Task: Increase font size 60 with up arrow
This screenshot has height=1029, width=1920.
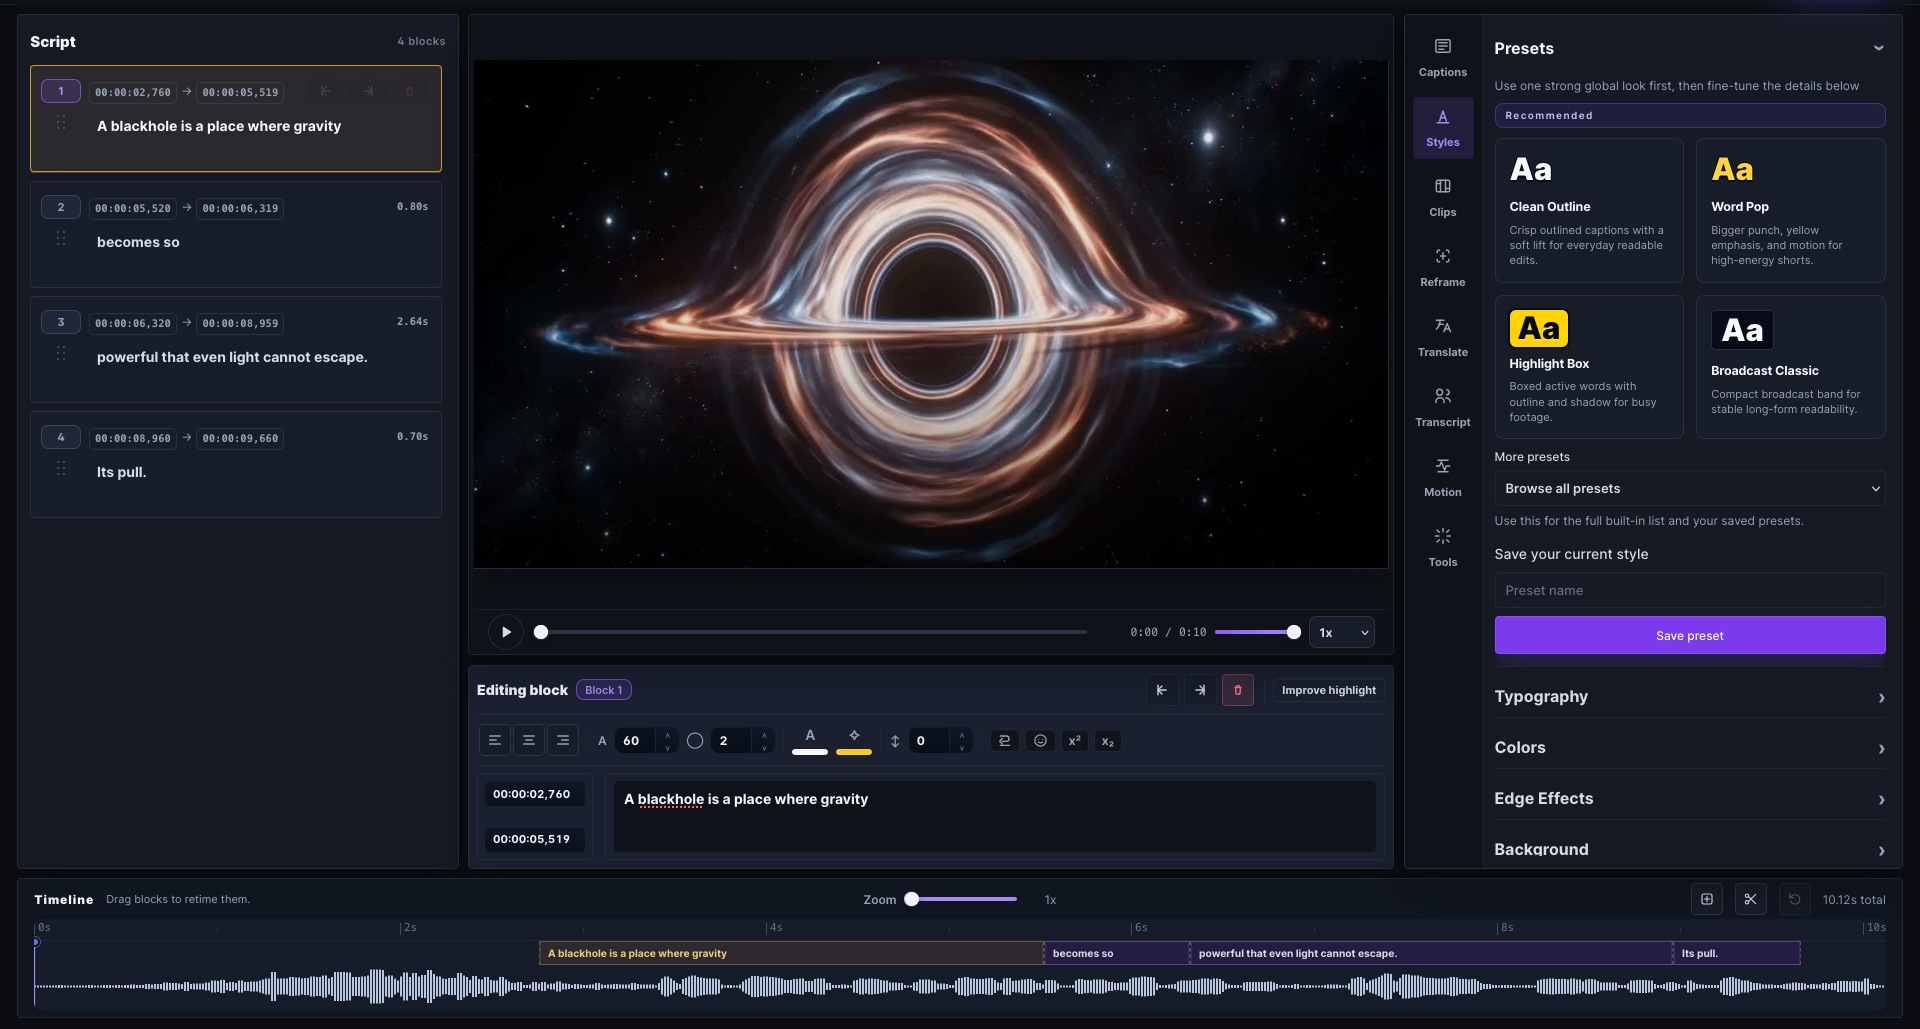Action: pyautogui.click(x=667, y=735)
